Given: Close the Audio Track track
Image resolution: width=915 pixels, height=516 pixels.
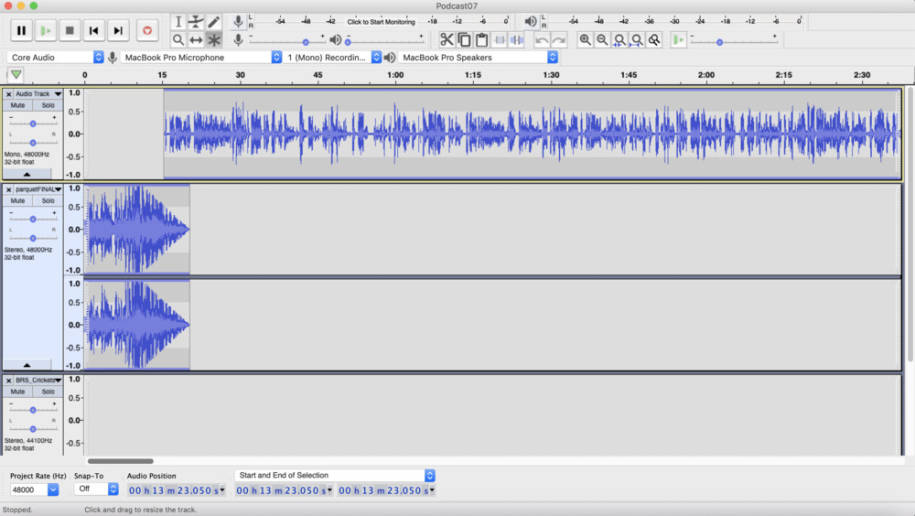Looking at the screenshot, I should tap(9, 93).
